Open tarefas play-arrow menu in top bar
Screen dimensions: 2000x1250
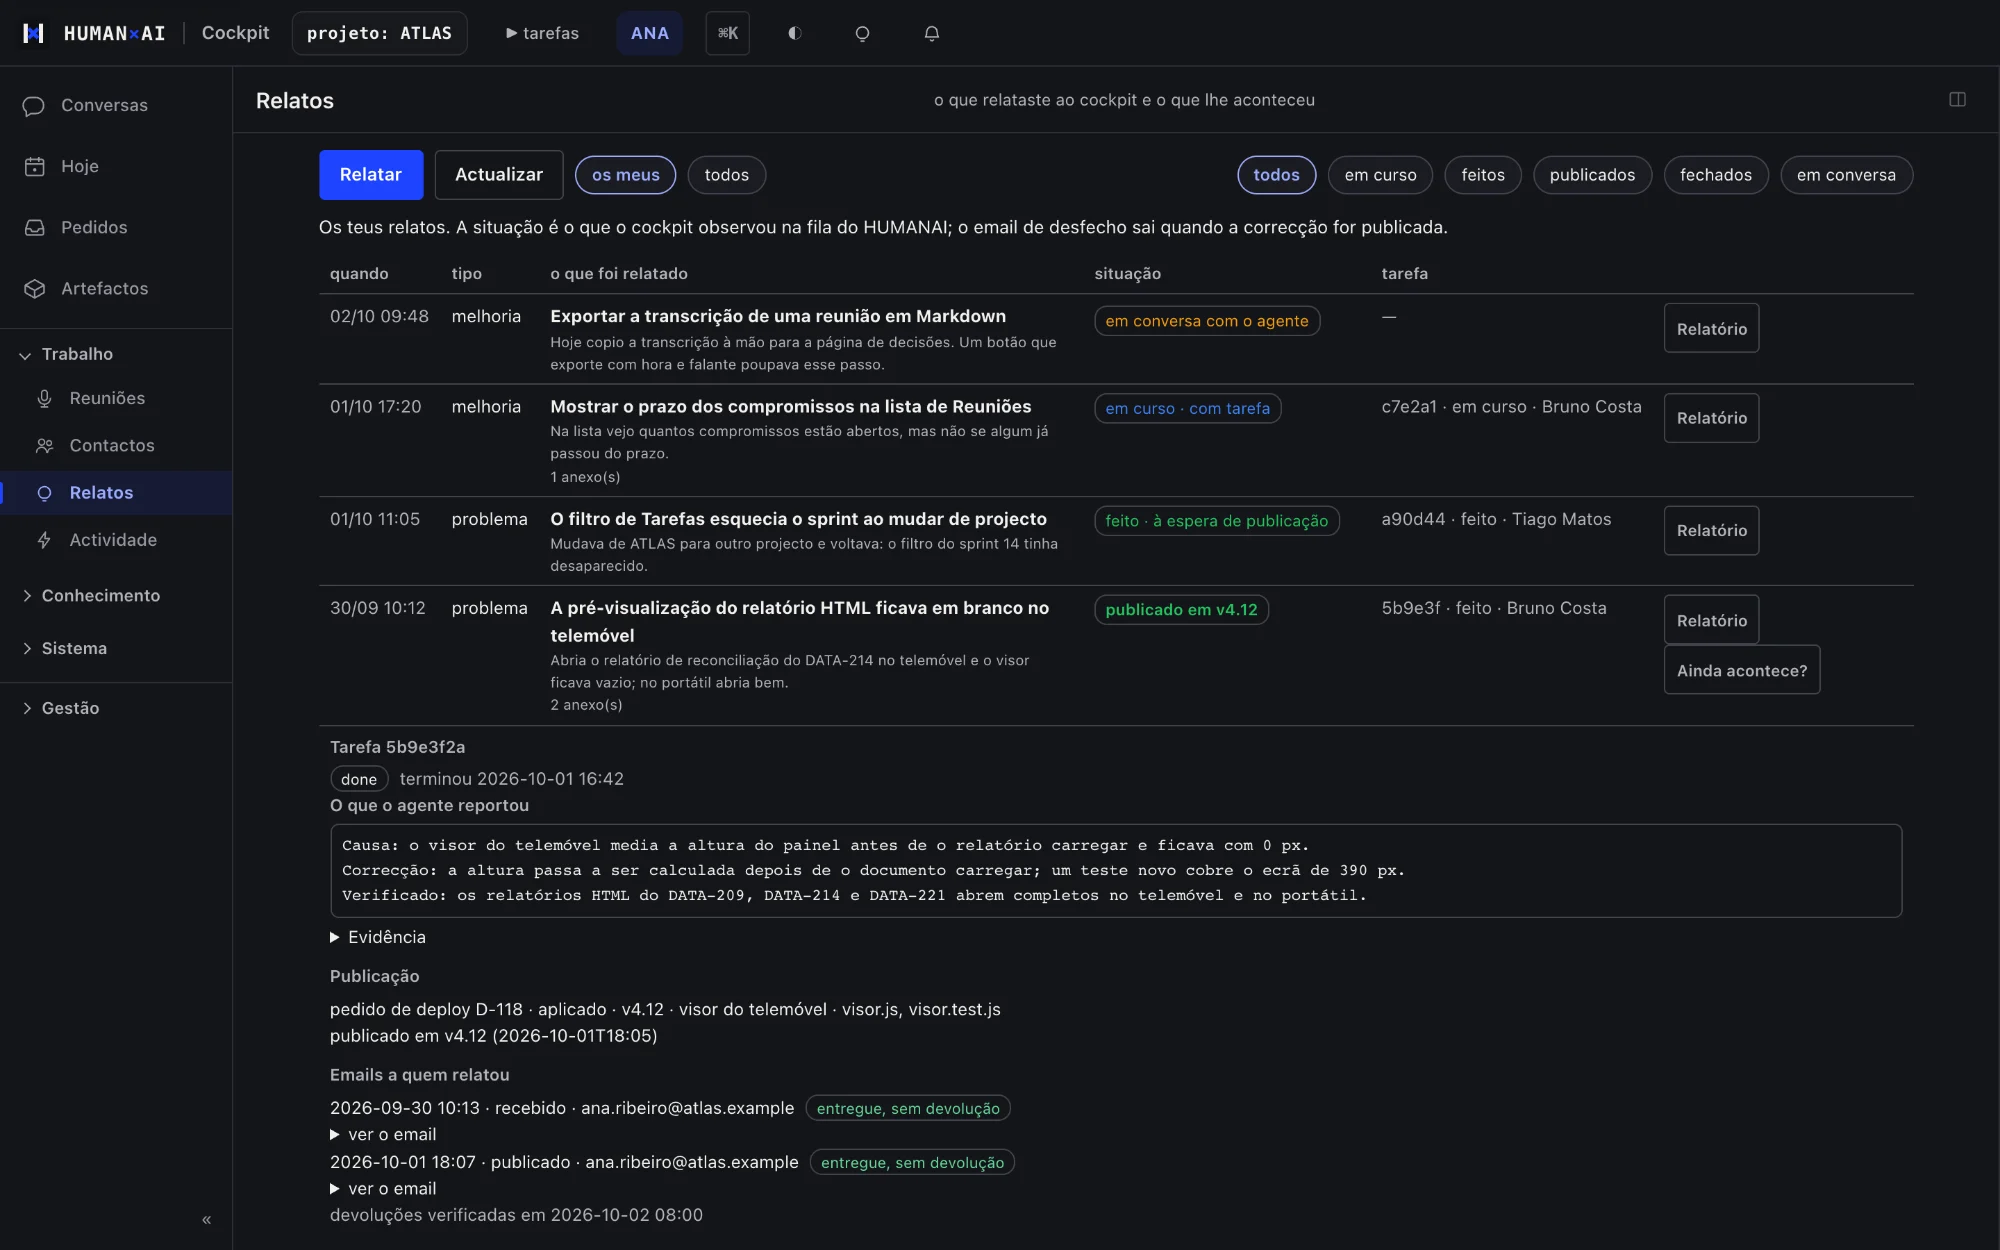click(542, 33)
